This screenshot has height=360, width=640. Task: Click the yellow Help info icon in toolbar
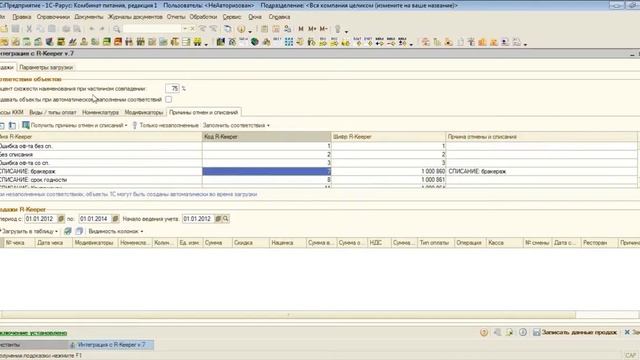pos(241,29)
